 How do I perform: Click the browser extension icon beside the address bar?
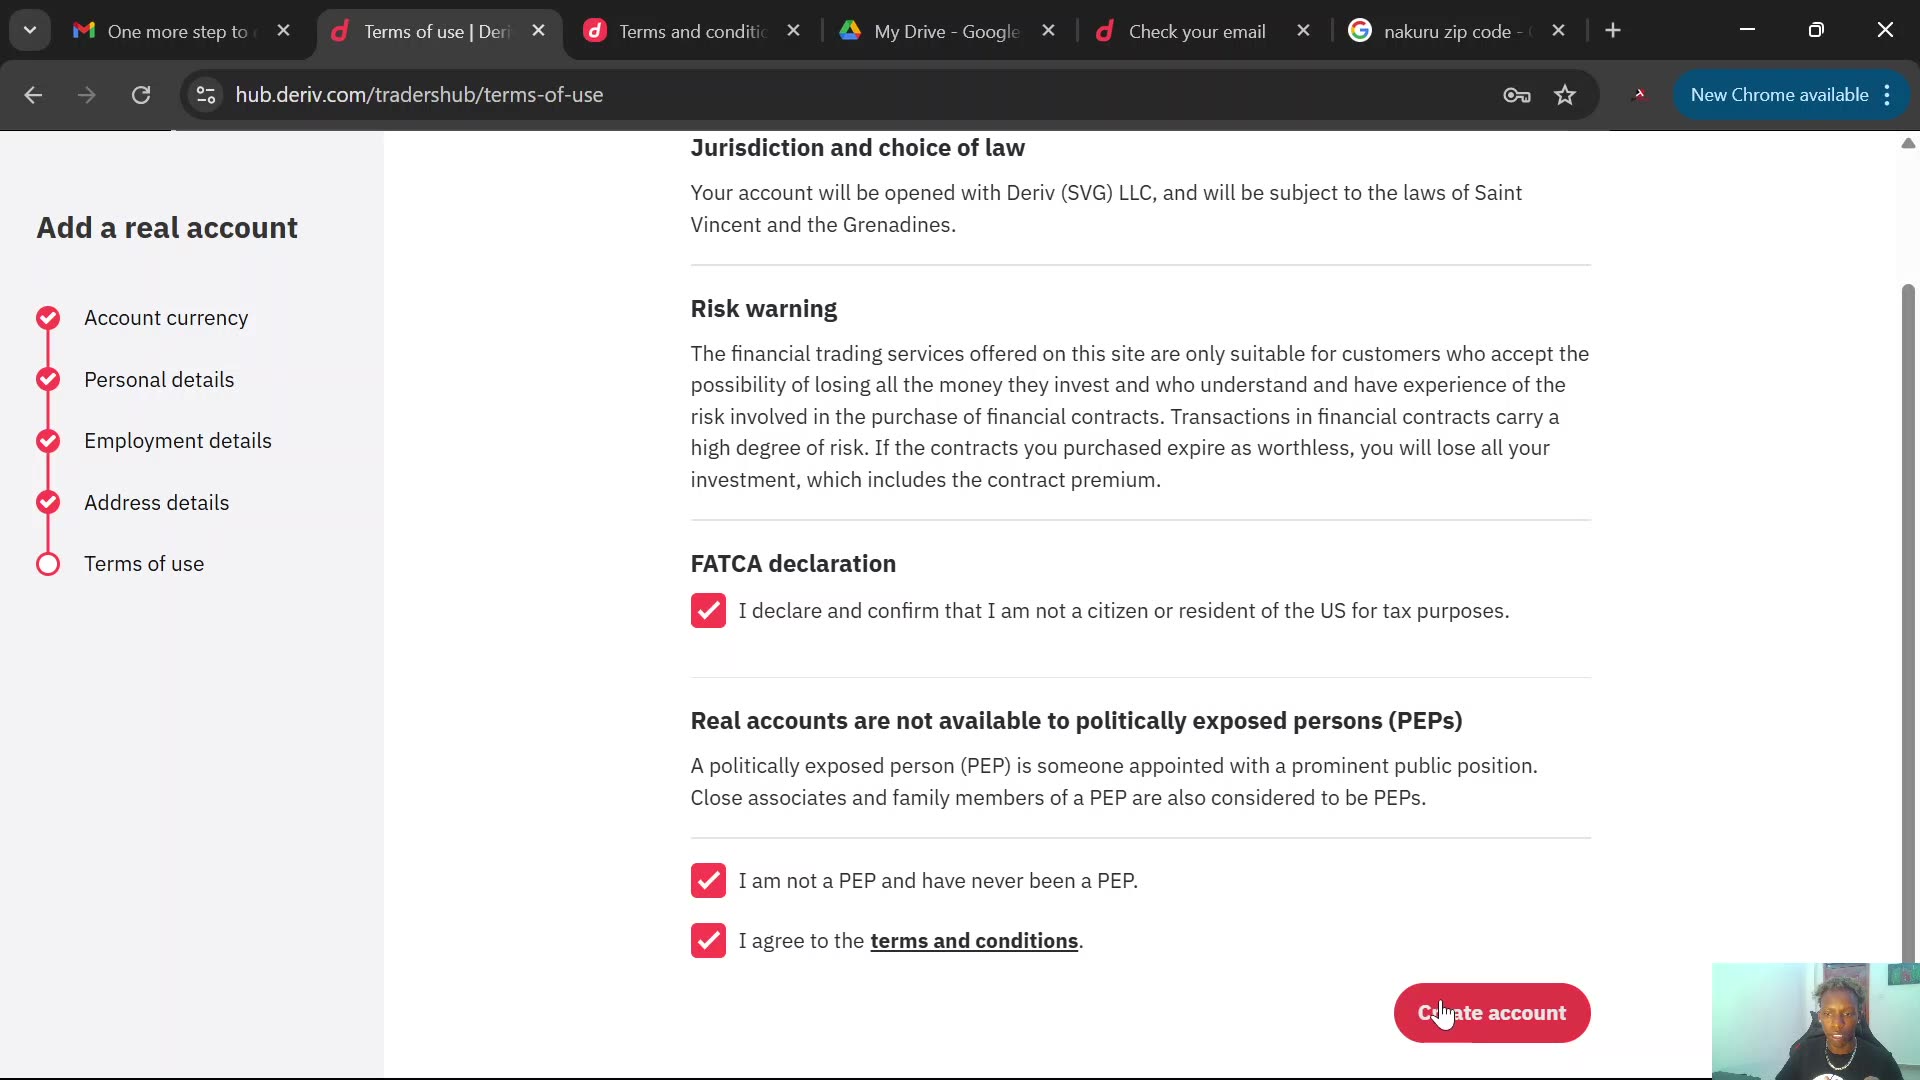click(1640, 95)
